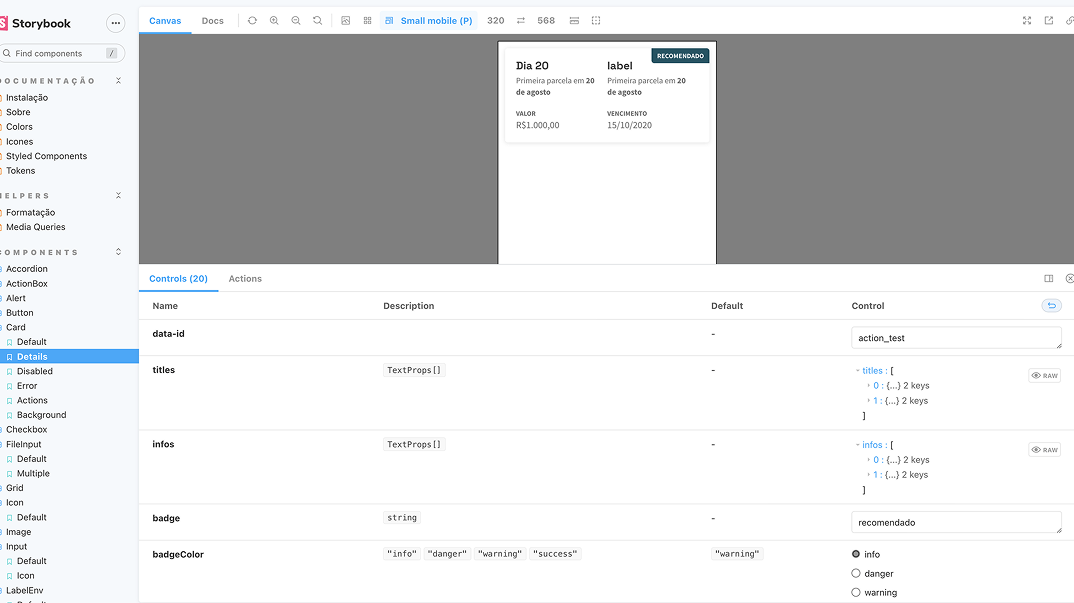Zoom in on the canvas
The width and height of the screenshot is (1074, 603).
tap(274, 21)
